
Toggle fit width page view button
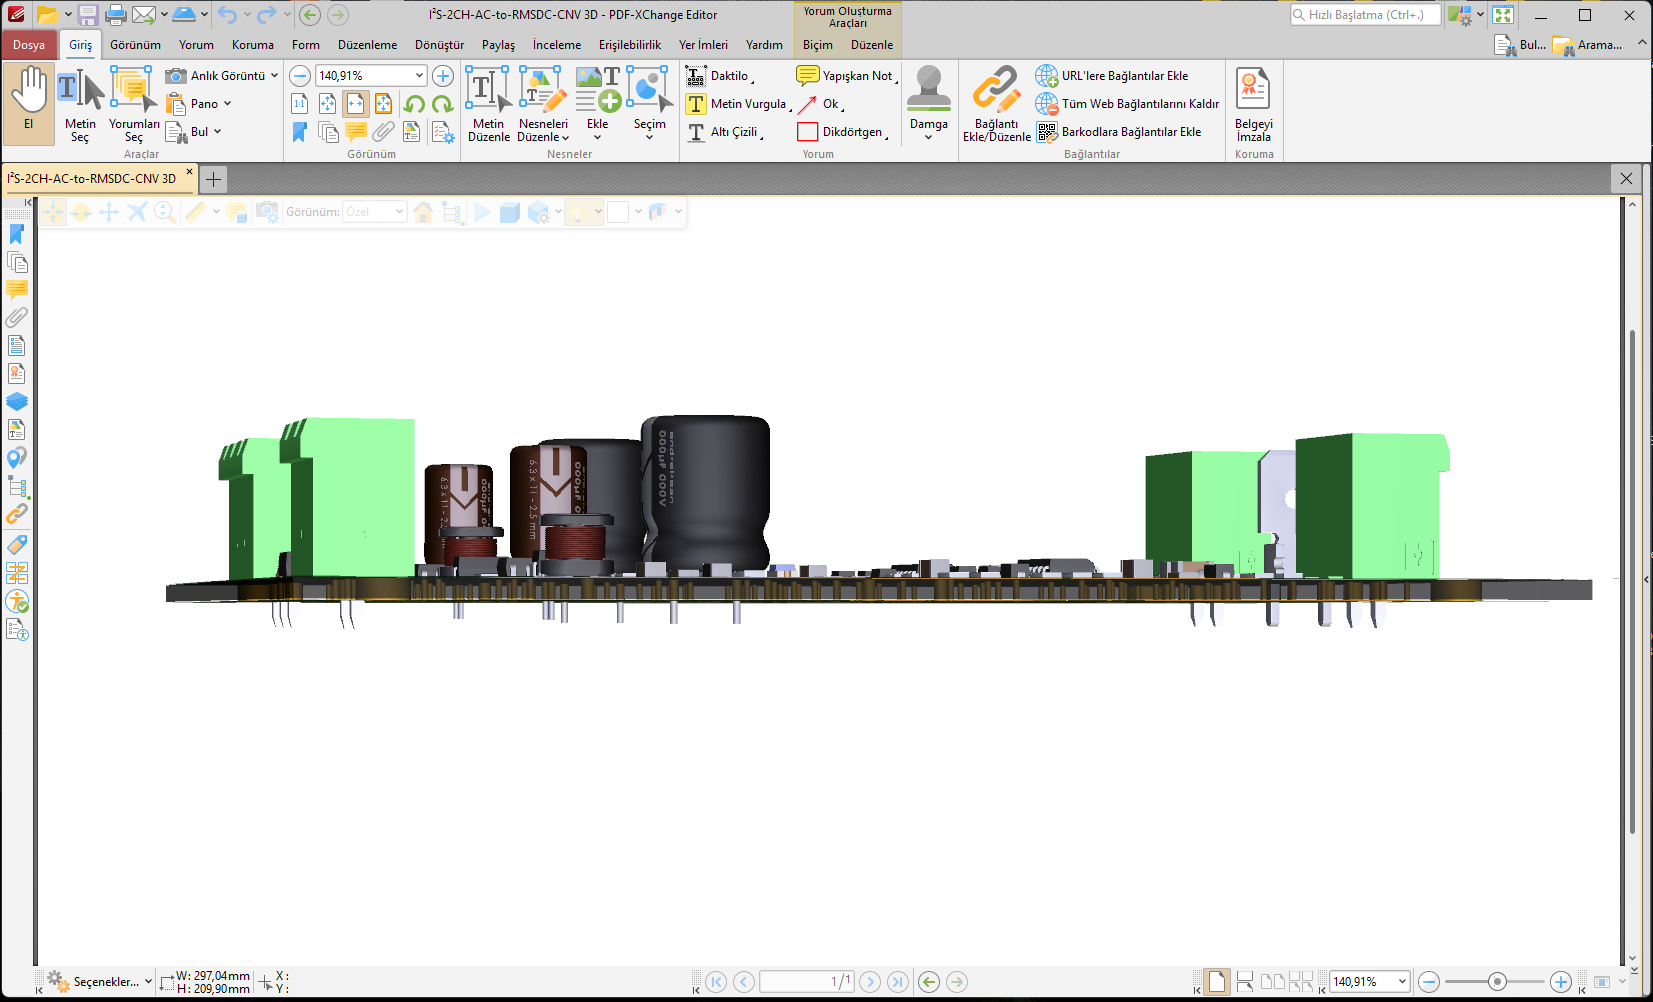tap(356, 104)
